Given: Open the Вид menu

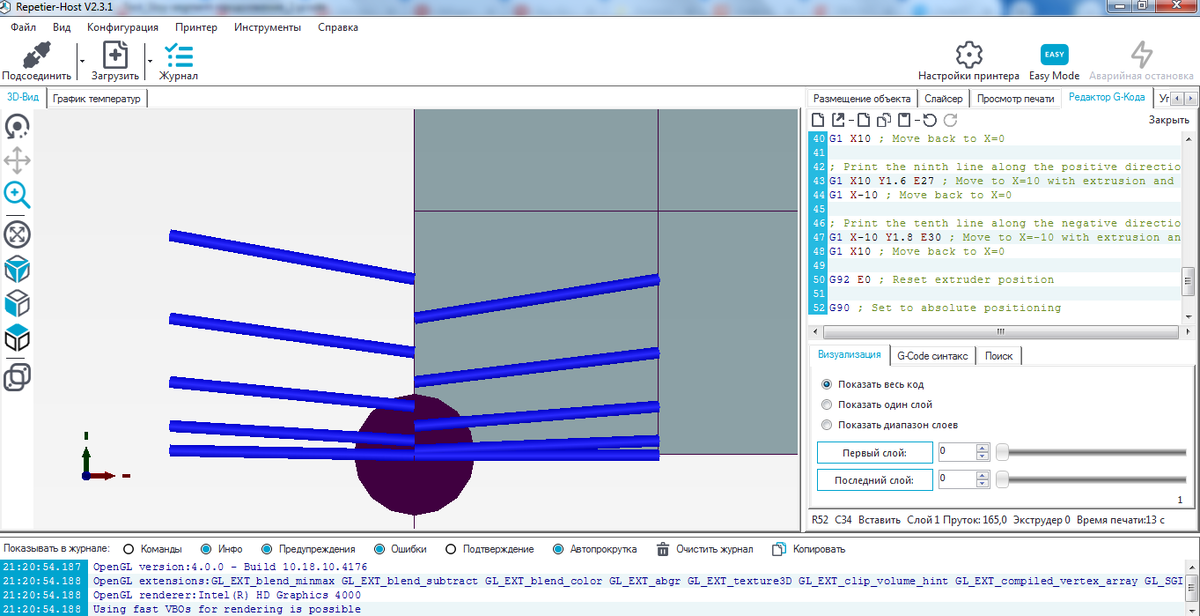Looking at the screenshot, I should point(61,27).
